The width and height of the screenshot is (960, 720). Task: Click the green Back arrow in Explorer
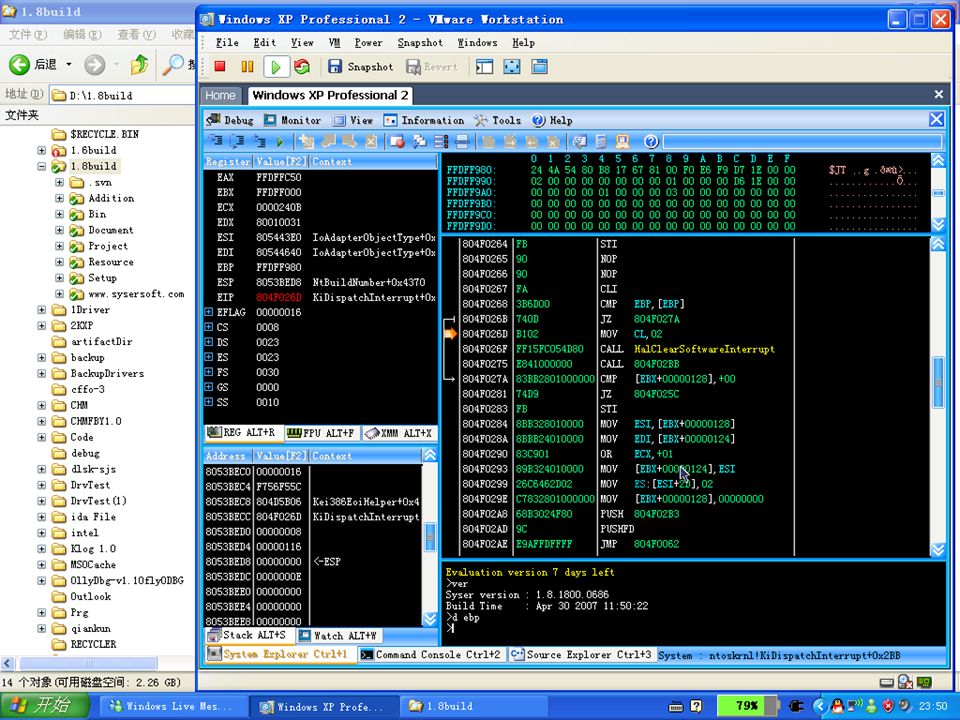click(20, 64)
